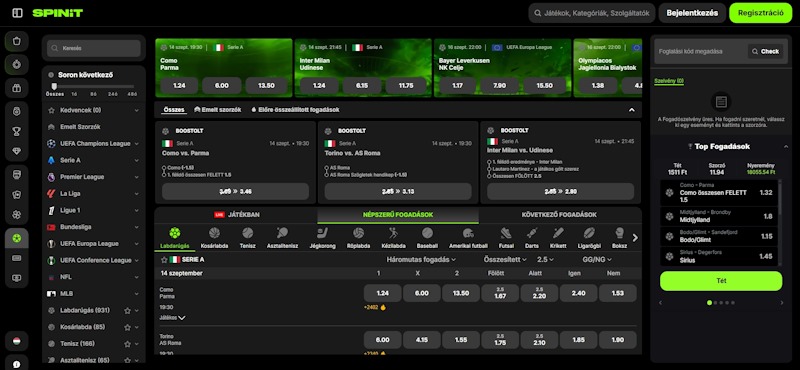Click the Játékok, Kategóriák search field
Image resolution: width=800 pixels, height=370 pixels.
point(591,13)
